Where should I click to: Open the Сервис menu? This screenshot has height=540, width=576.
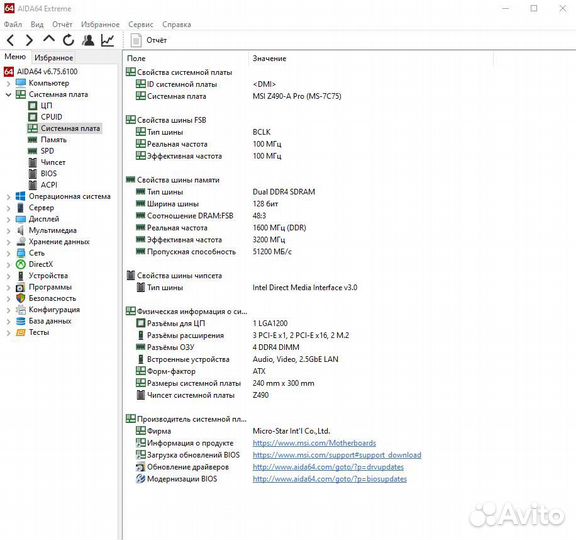pyautogui.click(x=141, y=25)
